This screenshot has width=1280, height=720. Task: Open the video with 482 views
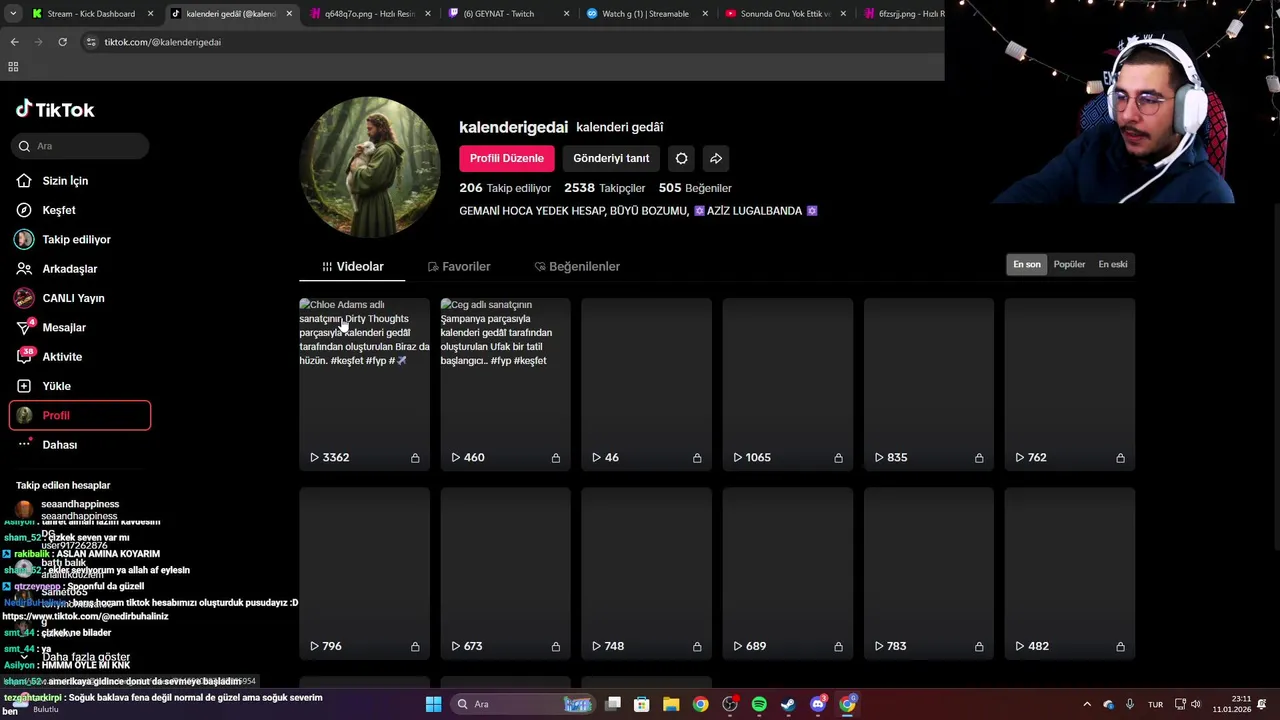pos(1070,573)
